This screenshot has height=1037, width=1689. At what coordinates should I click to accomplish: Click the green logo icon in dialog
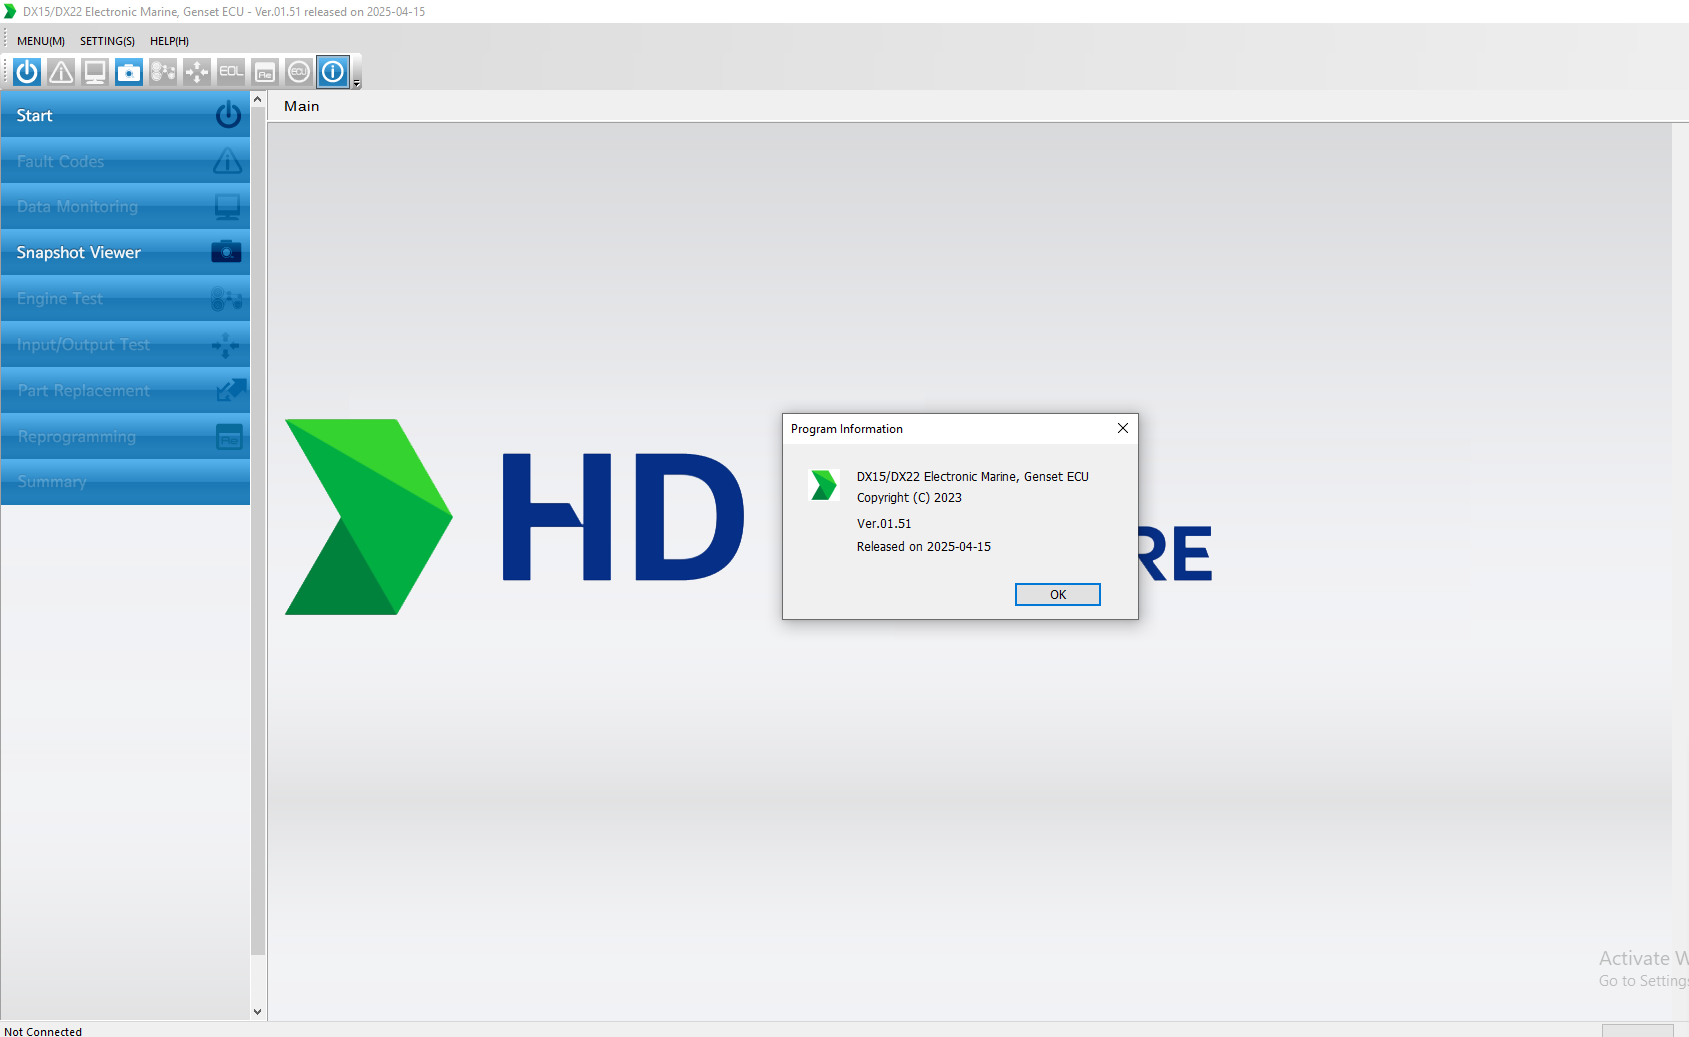823,485
